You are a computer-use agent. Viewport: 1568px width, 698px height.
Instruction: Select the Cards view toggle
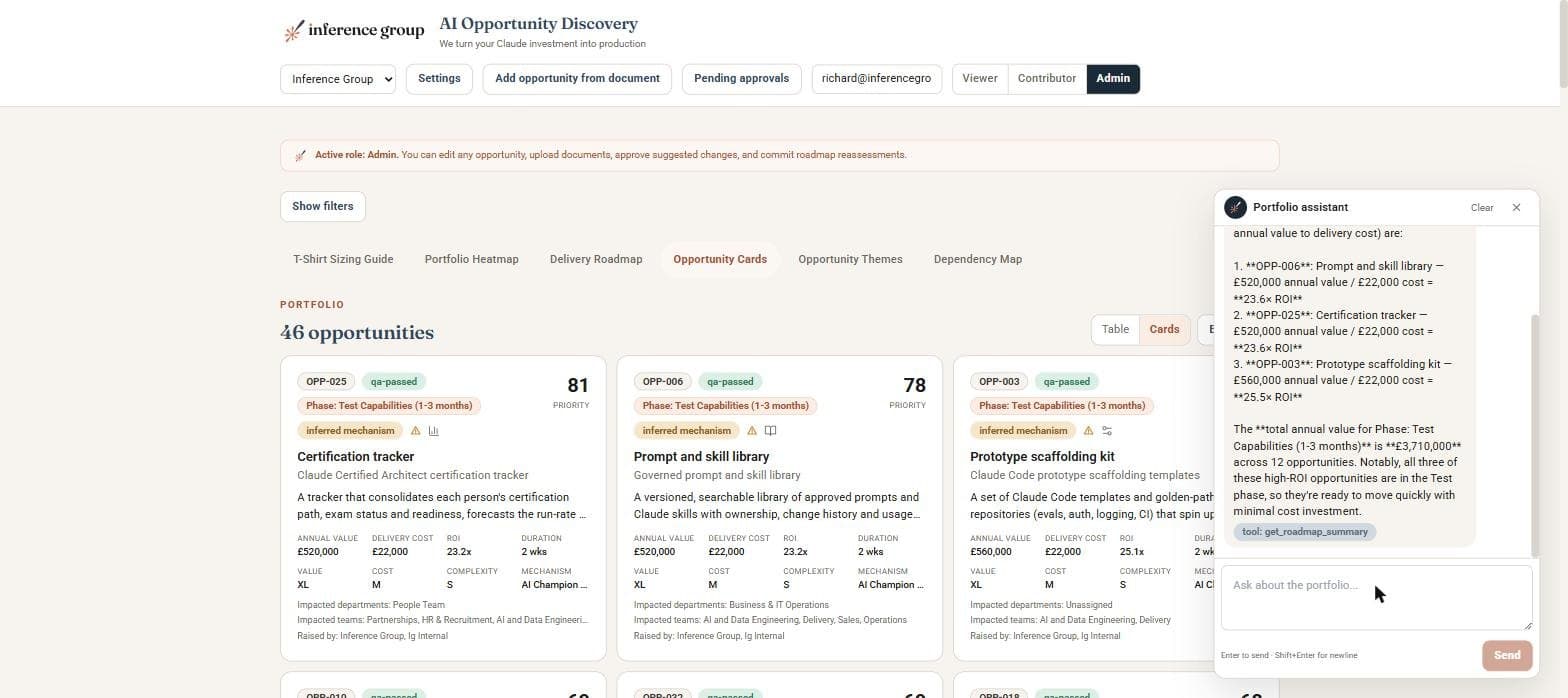tap(1164, 329)
